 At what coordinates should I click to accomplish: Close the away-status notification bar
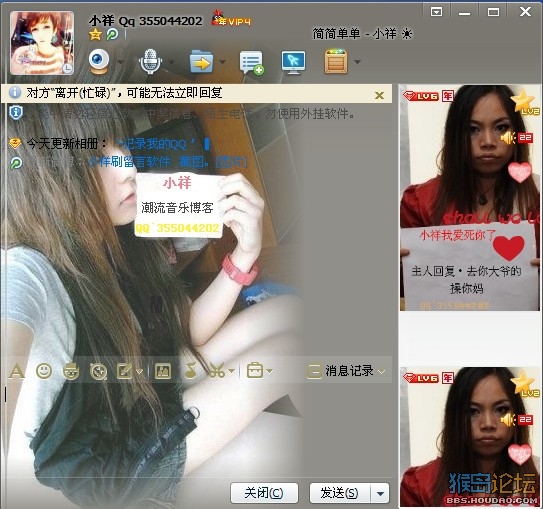click(x=380, y=95)
